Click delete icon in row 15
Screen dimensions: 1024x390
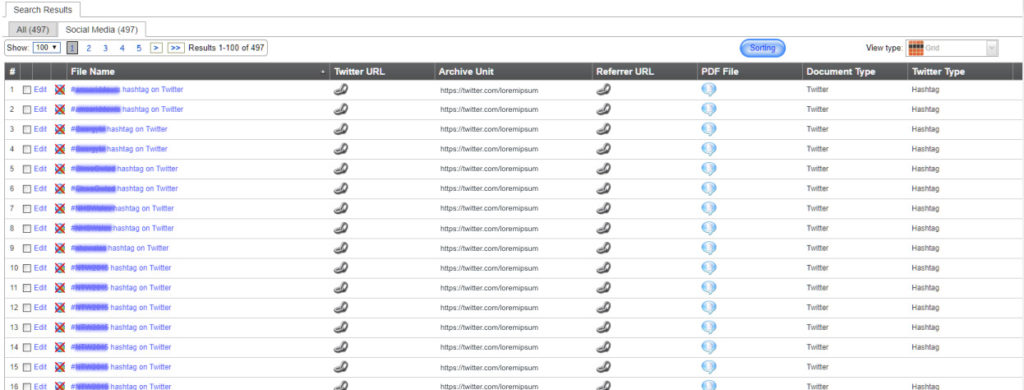click(60, 367)
